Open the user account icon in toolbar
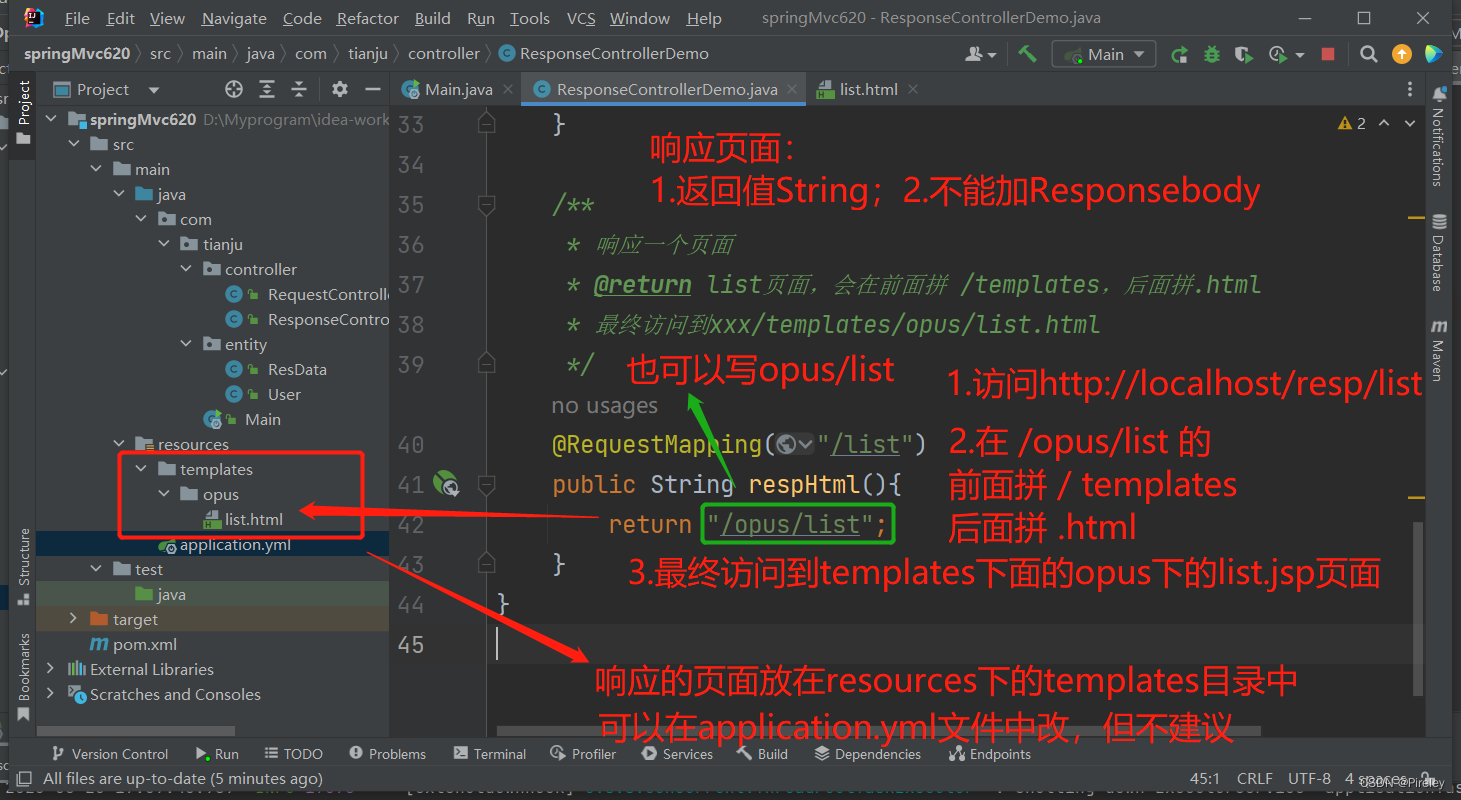Screen dimensions: 1461x800 coord(981,54)
